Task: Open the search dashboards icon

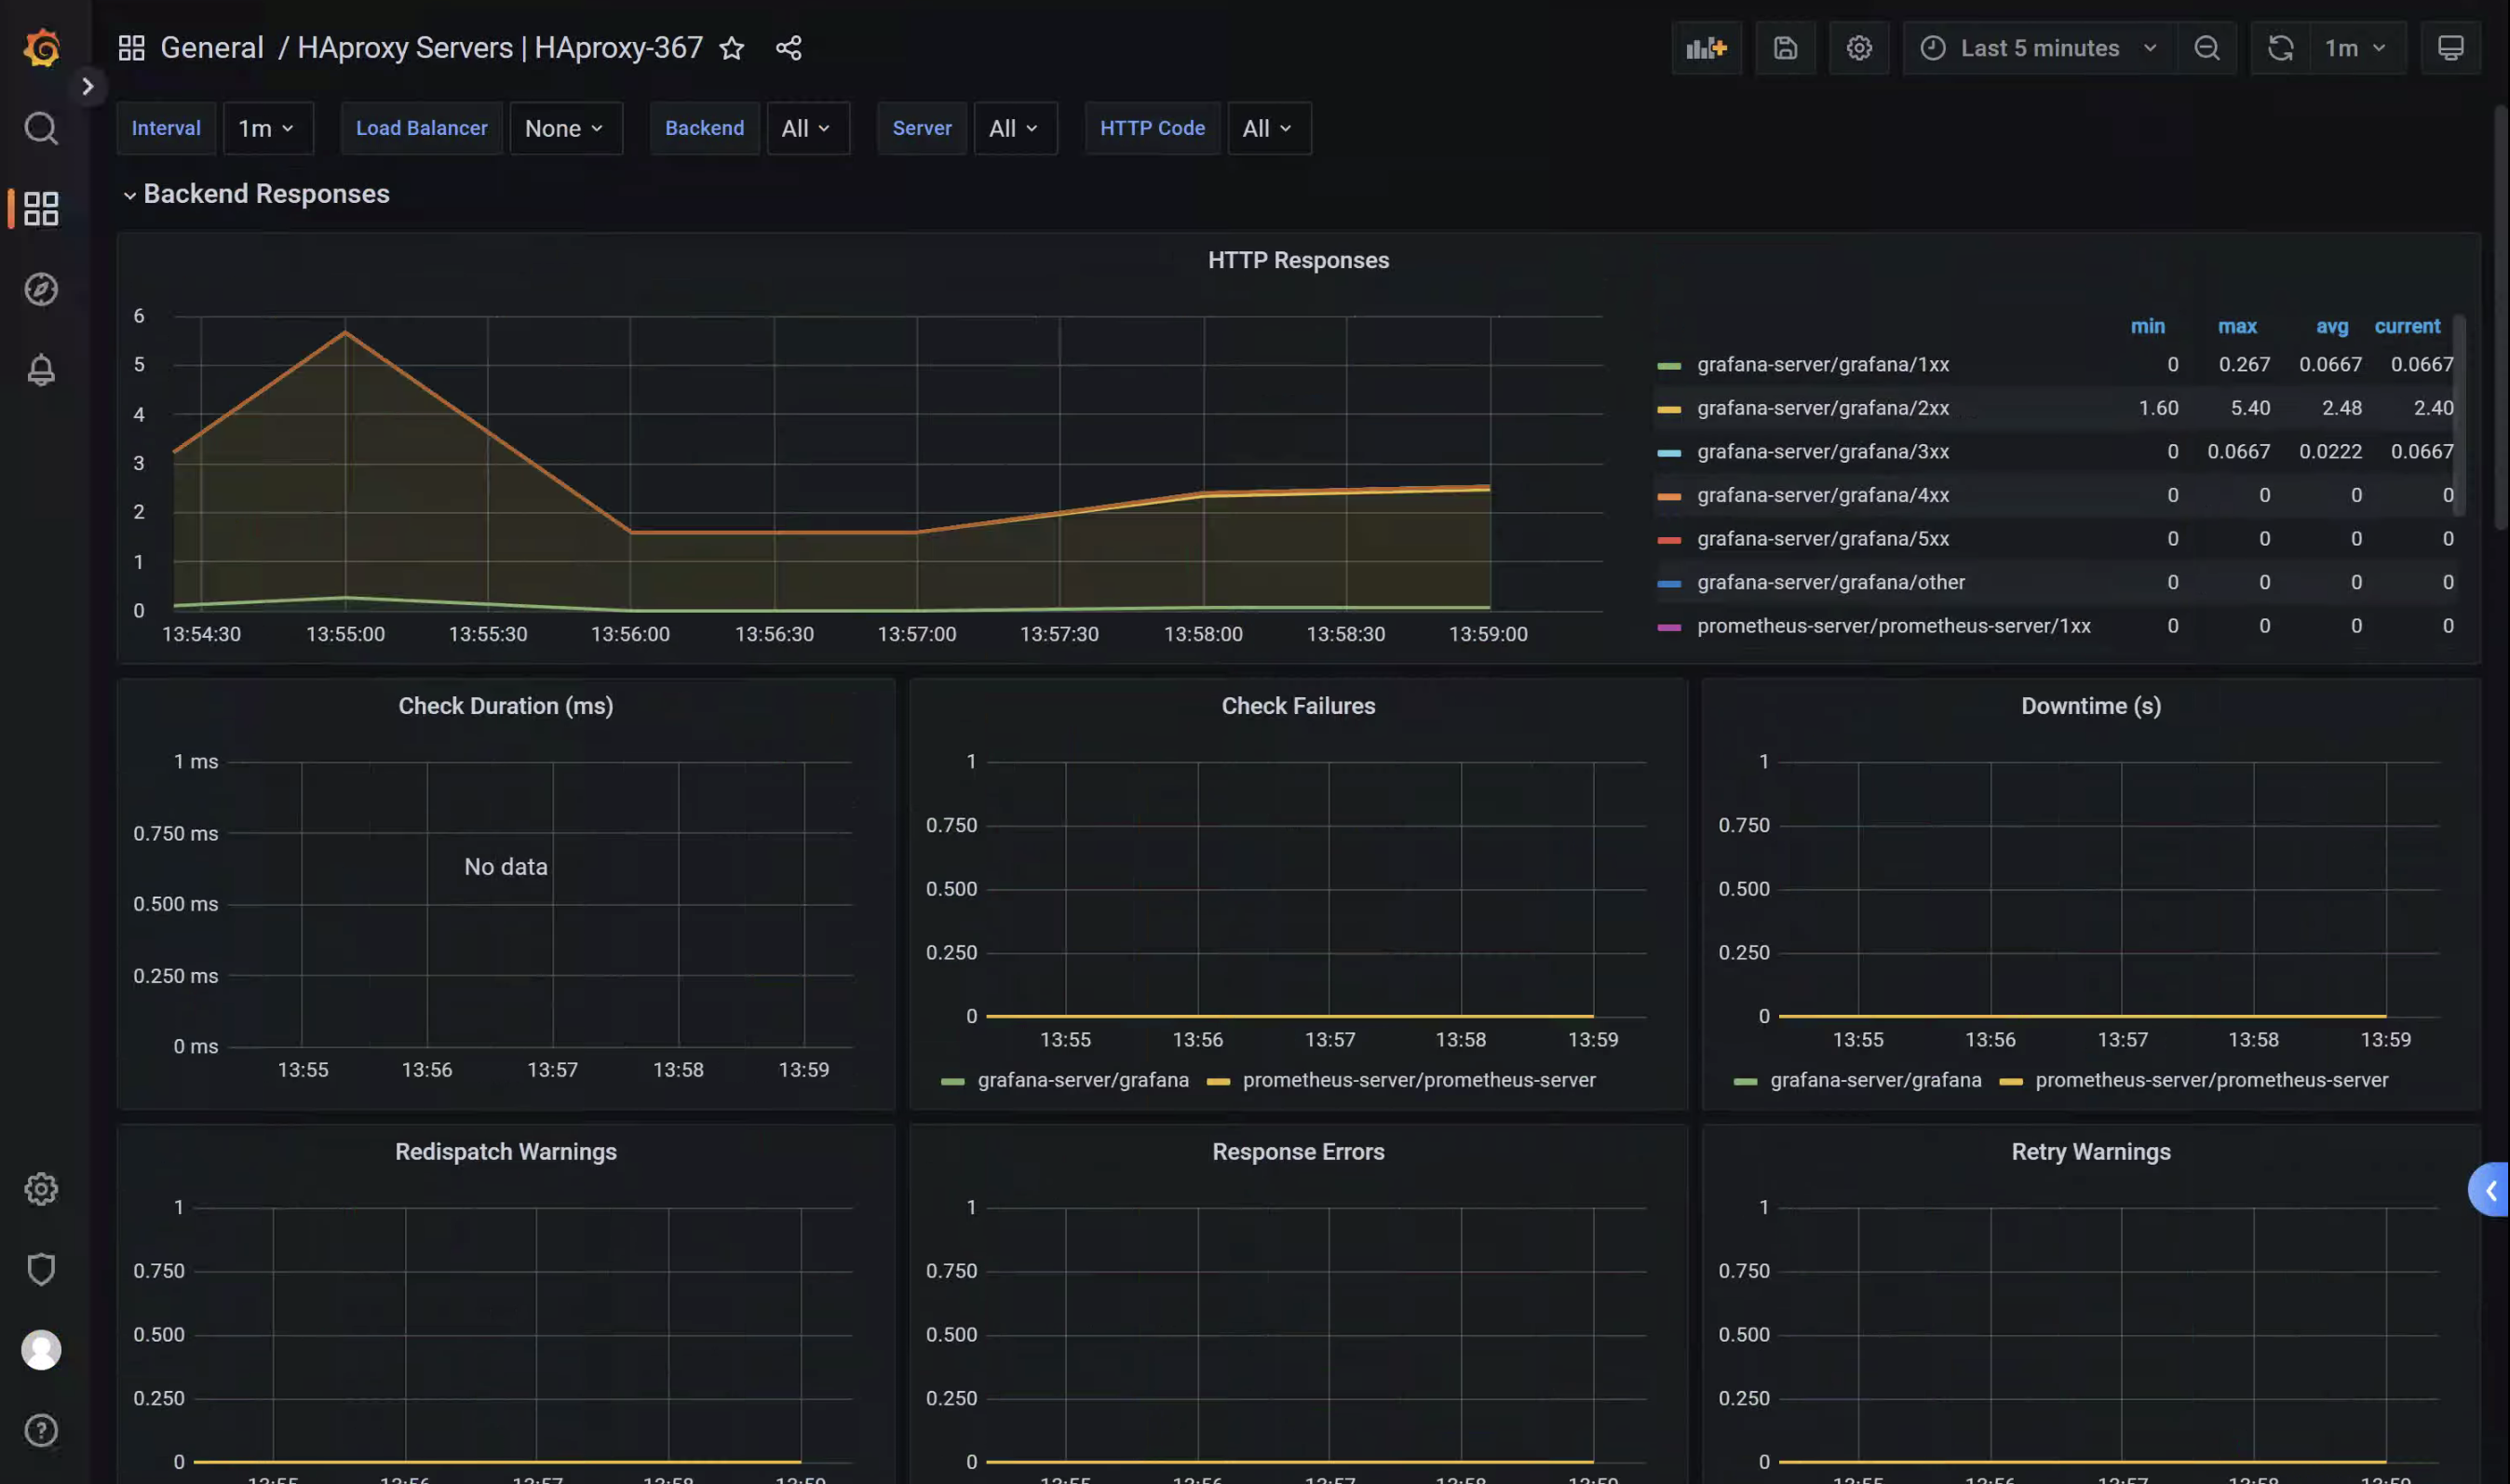Action: [41, 128]
